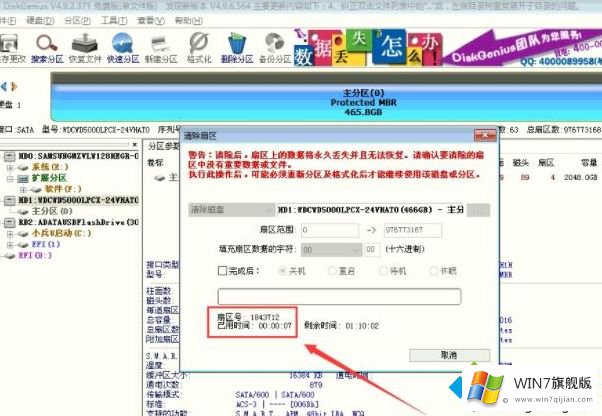
Task: Click the HD1 WDC disk icon
Action: tap(10, 200)
